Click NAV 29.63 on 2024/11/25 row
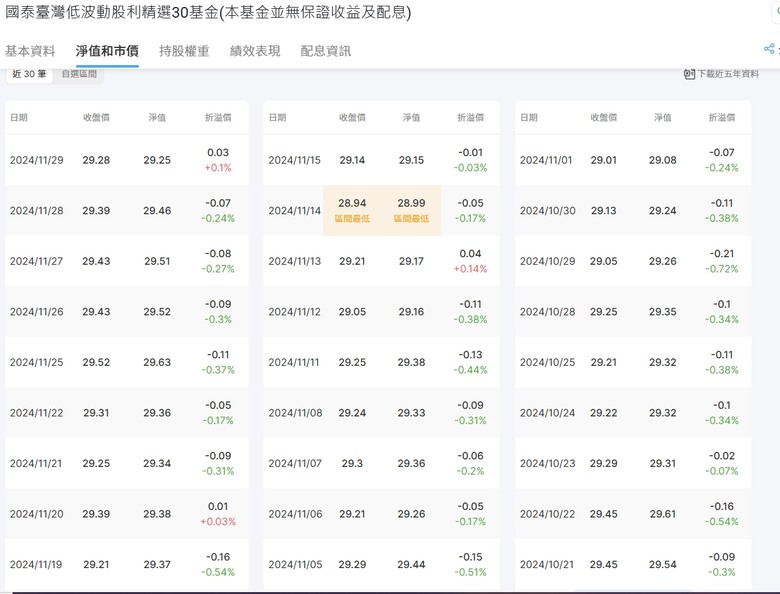780x594 pixels. pos(157,362)
